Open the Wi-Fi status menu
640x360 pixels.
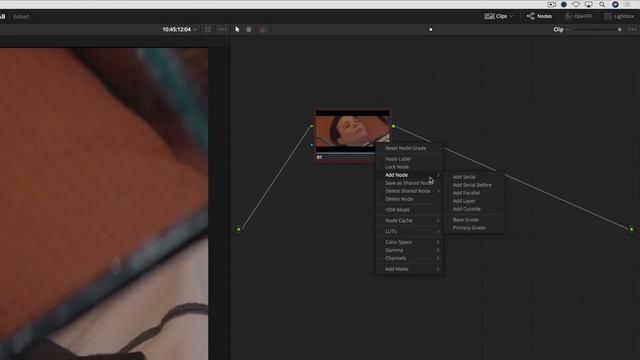click(x=576, y=4)
